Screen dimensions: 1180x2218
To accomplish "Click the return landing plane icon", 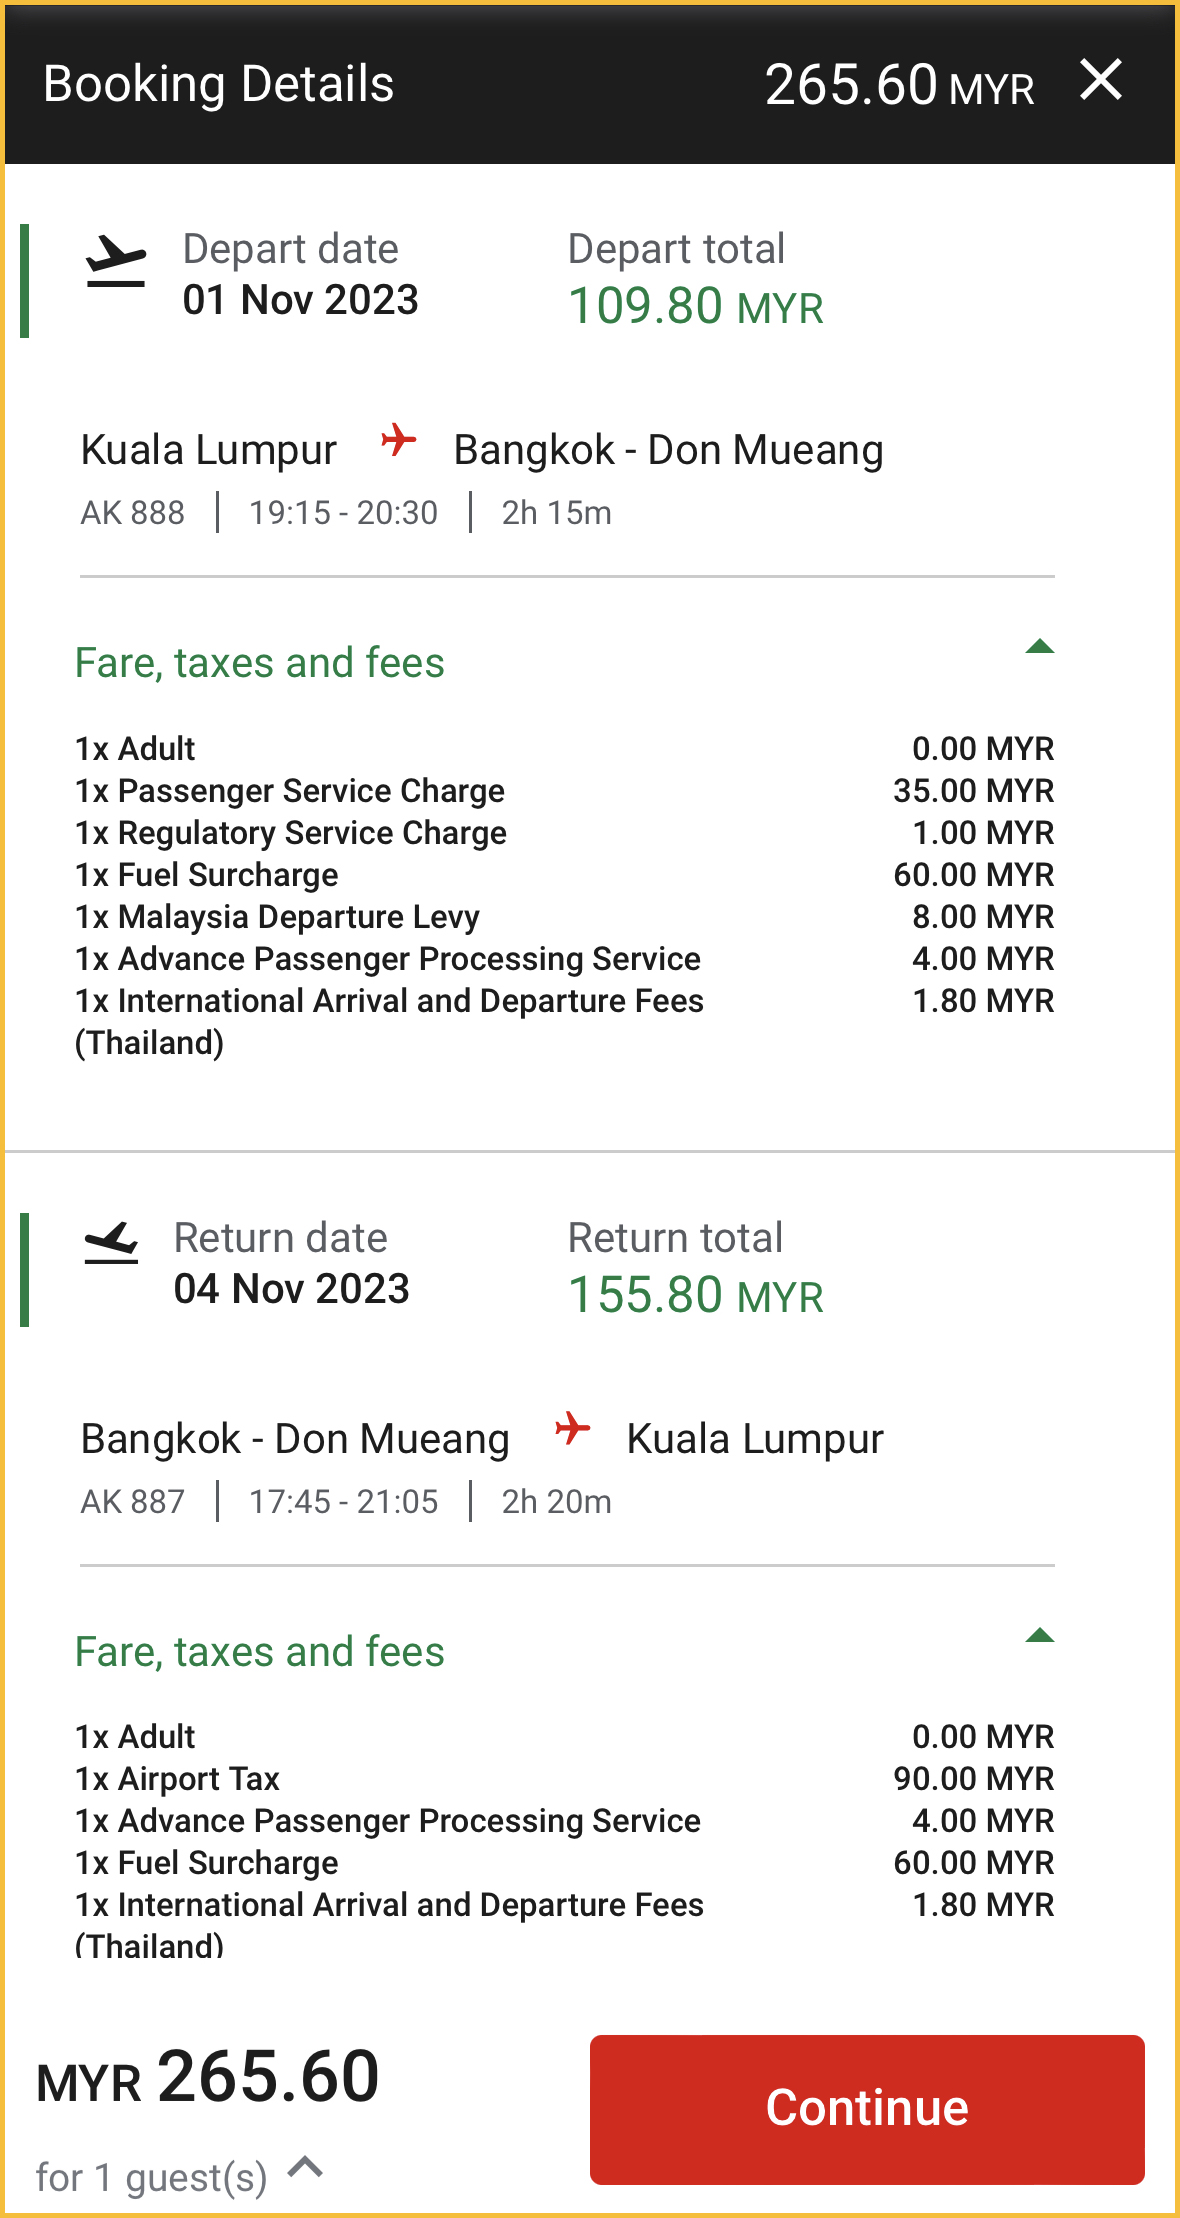I will (x=111, y=1243).
